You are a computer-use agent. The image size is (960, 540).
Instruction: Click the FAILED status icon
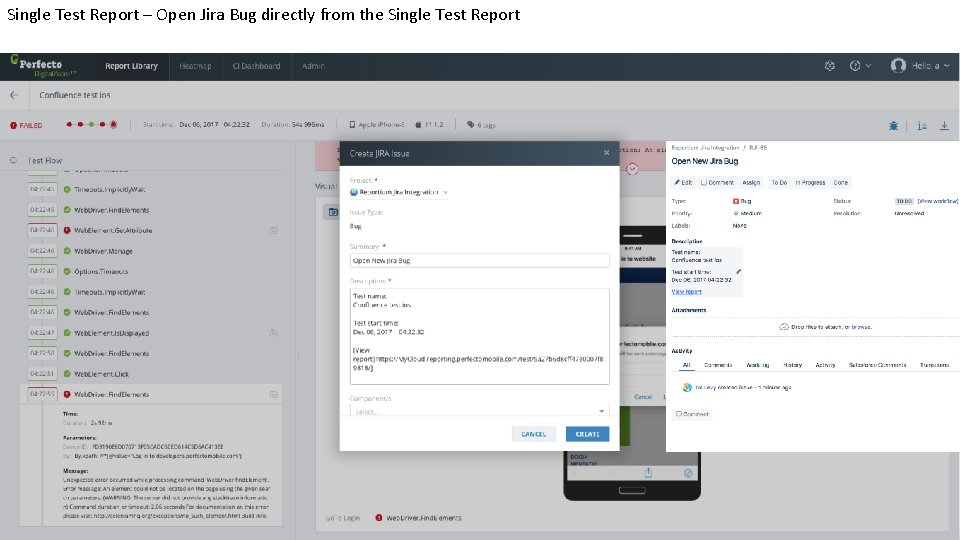(x=13, y=125)
